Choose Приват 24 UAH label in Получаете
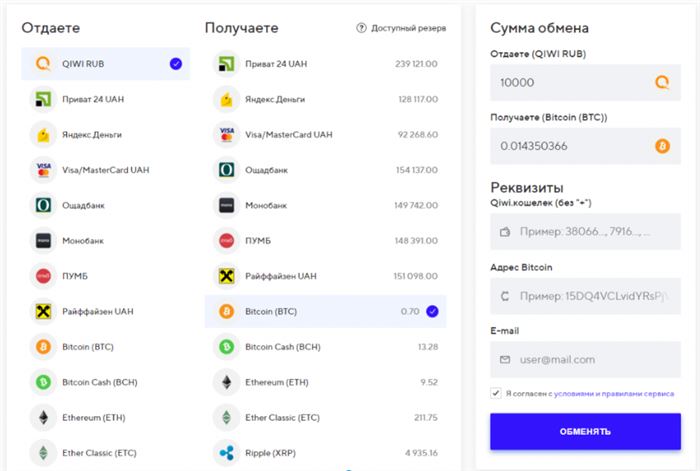 [x=276, y=64]
